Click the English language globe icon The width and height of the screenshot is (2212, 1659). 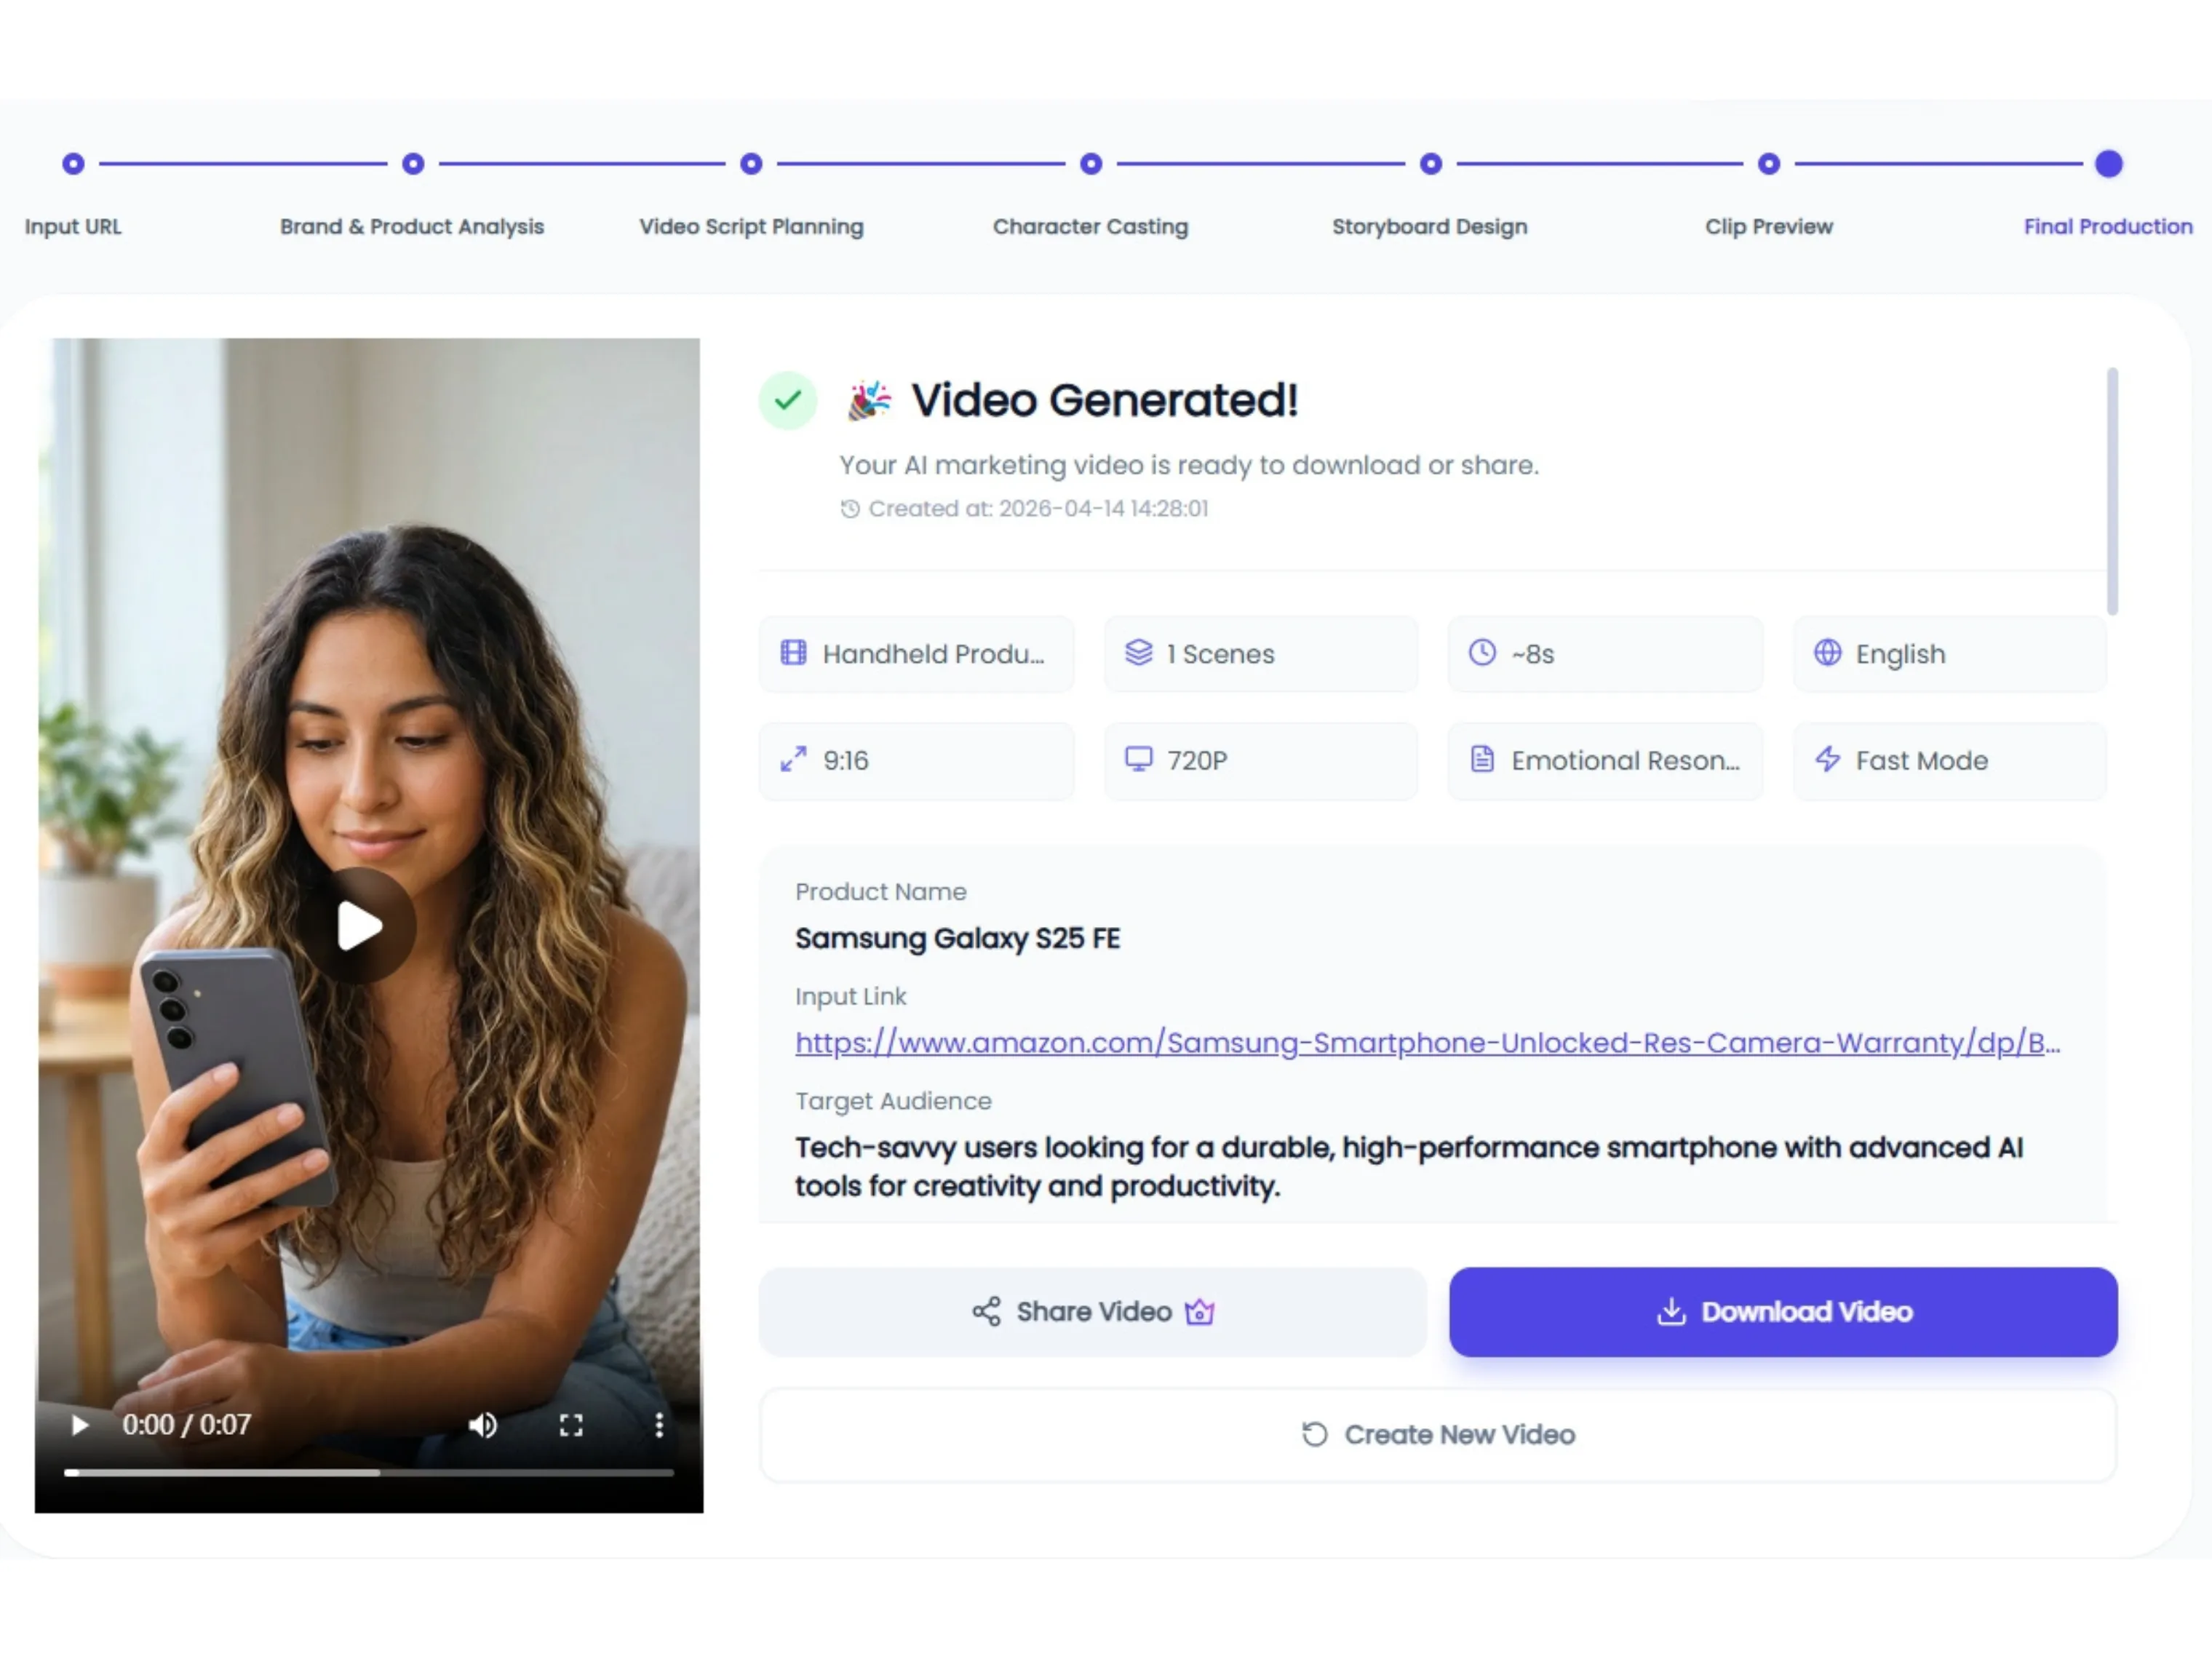[x=1827, y=653]
